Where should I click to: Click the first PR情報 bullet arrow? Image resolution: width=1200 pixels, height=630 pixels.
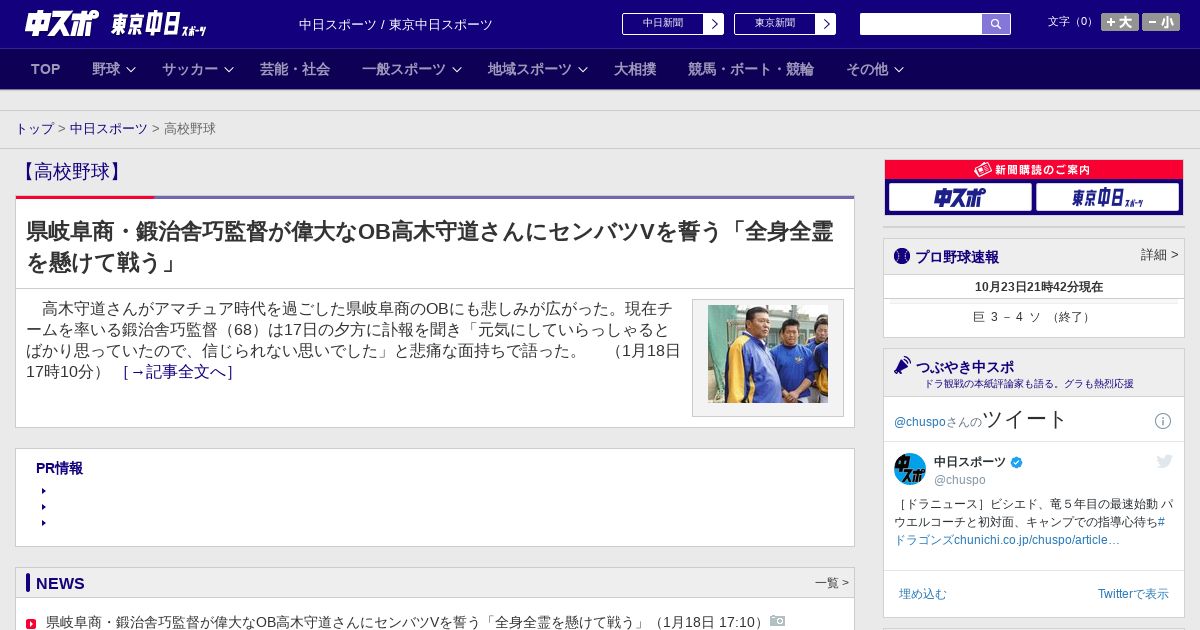click(44, 491)
